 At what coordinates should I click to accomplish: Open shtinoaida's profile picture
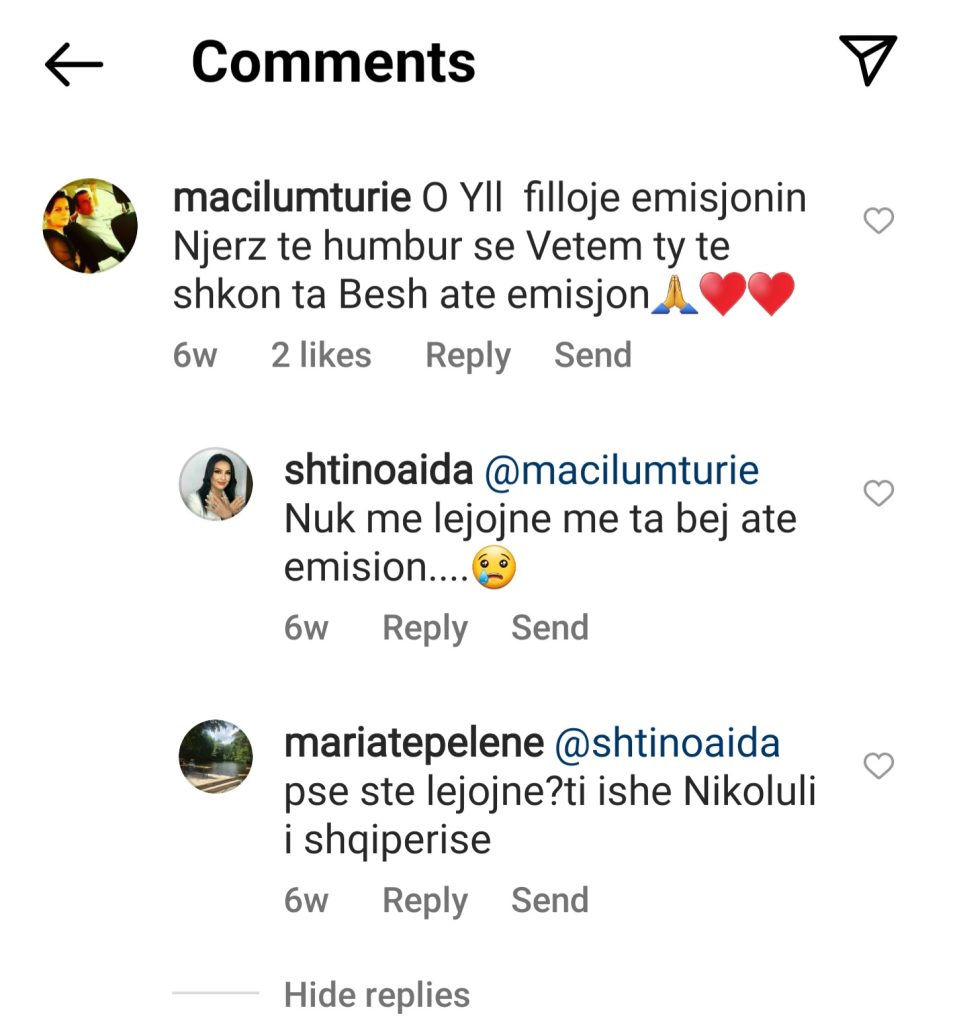(x=215, y=484)
